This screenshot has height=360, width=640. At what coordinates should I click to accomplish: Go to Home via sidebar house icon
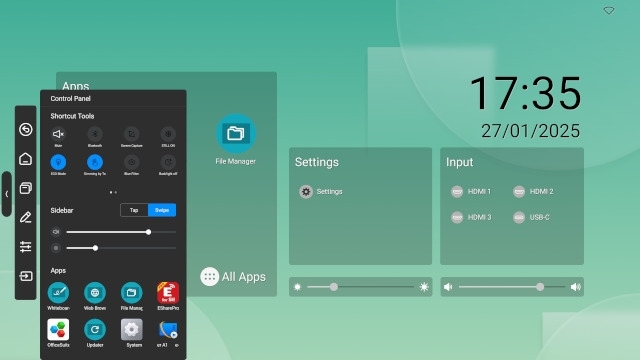(x=26, y=159)
